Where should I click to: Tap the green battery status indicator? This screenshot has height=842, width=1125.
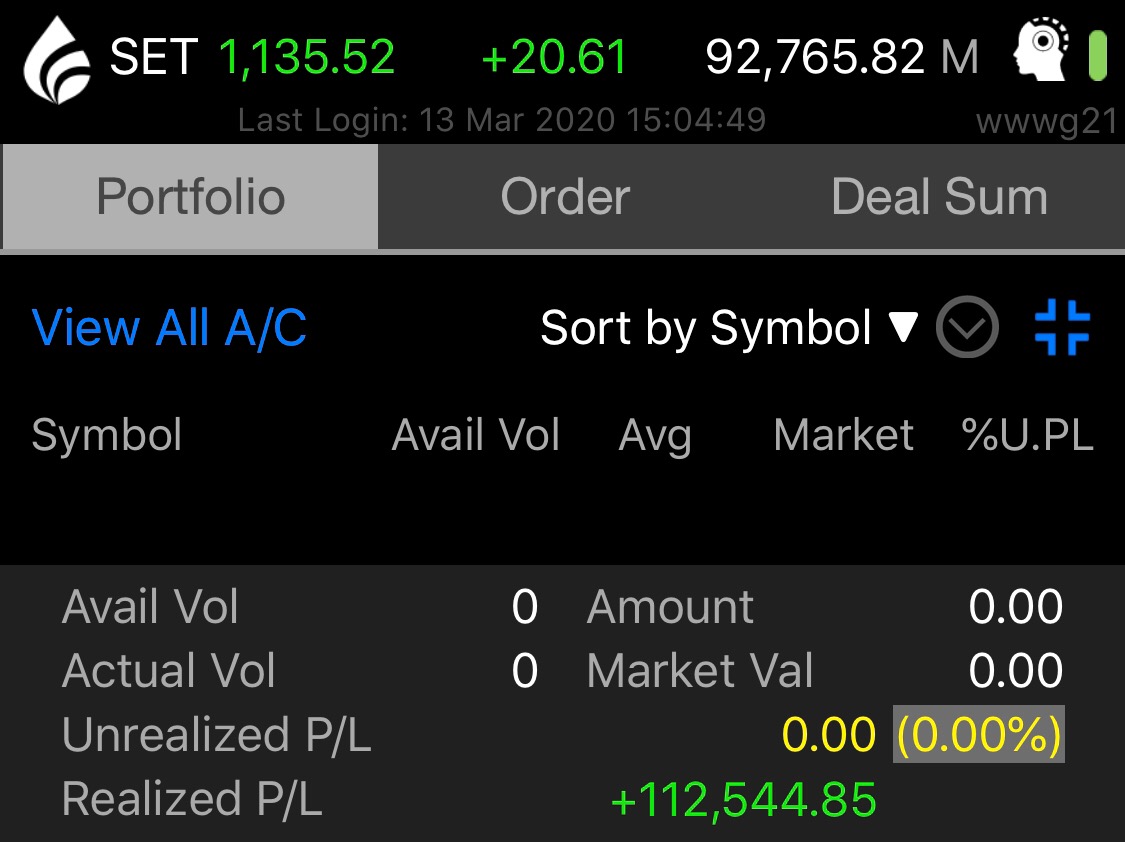point(1098,56)
